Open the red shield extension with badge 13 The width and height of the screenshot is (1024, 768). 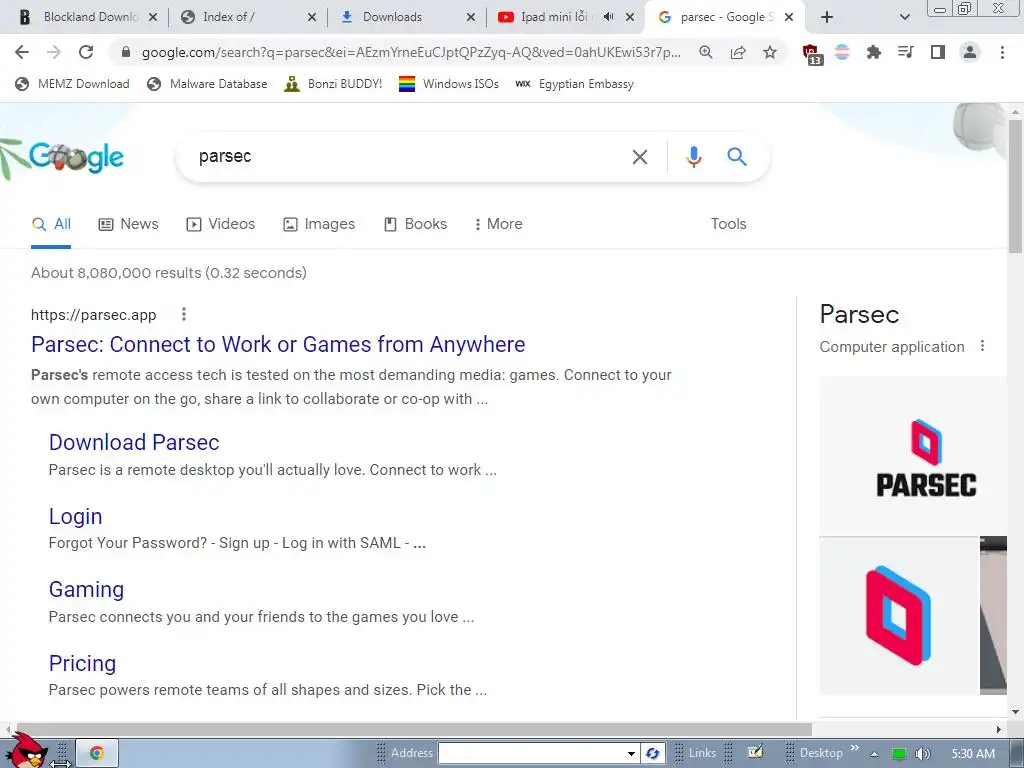coord(812,54)
